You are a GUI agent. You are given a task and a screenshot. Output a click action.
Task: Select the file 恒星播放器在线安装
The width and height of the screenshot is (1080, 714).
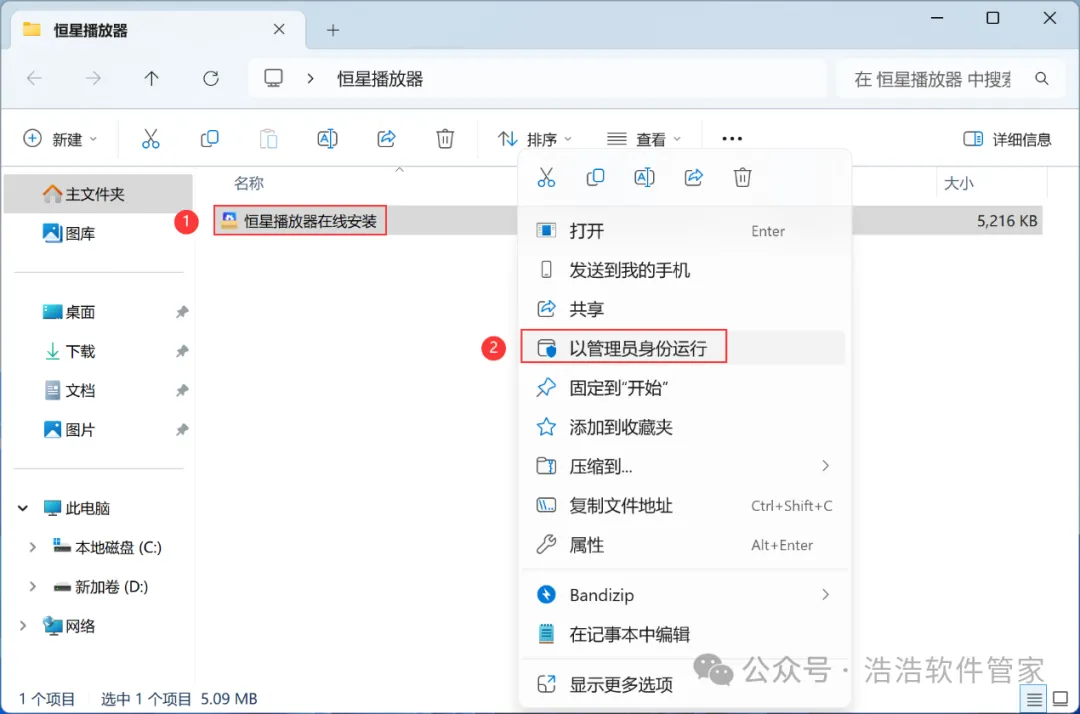300,221
